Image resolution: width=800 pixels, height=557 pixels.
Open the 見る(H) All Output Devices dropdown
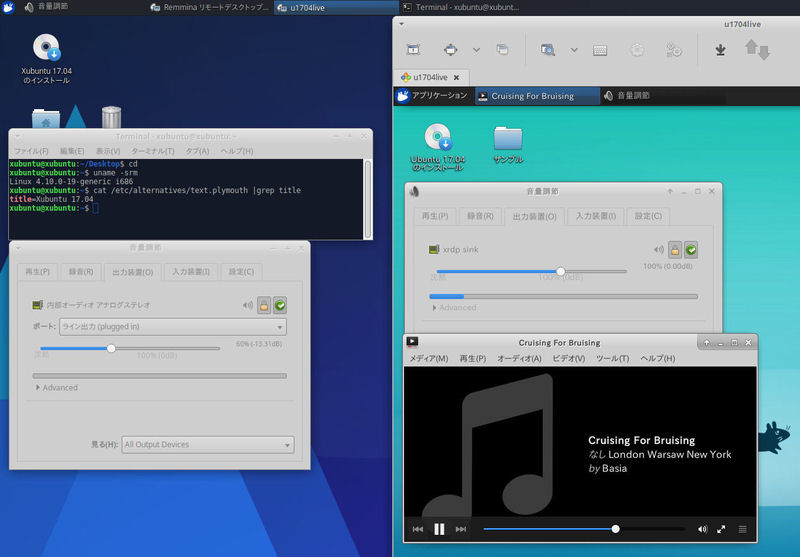pos(208,444)
